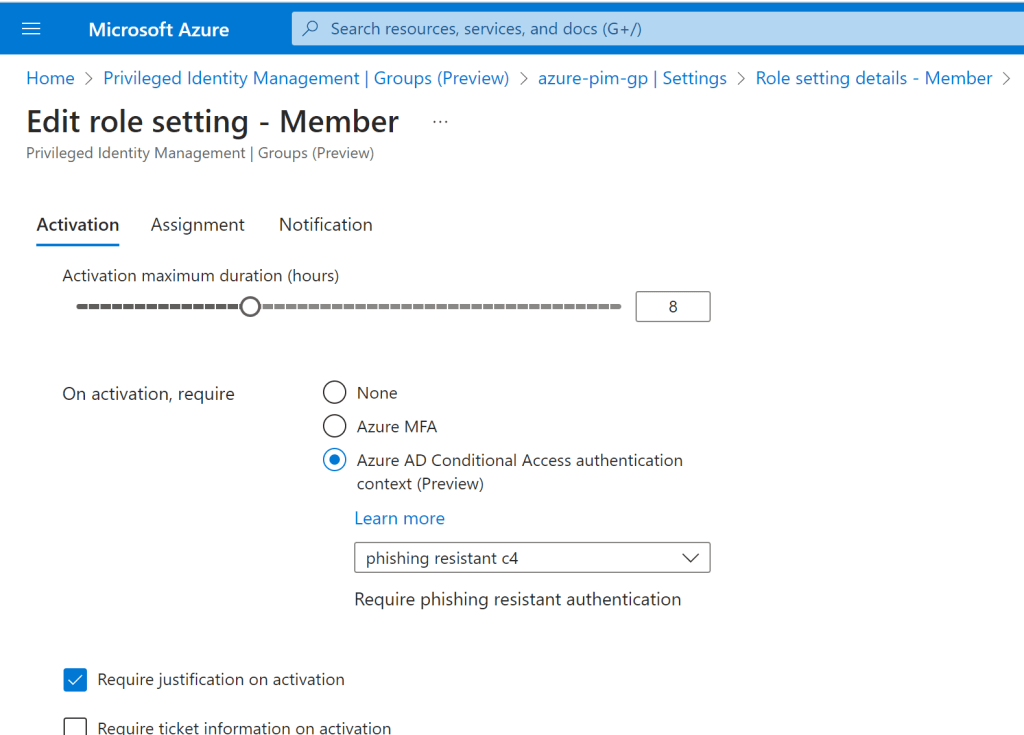Click the duration hours input box

pyautogui.click(x=672, y=307)
